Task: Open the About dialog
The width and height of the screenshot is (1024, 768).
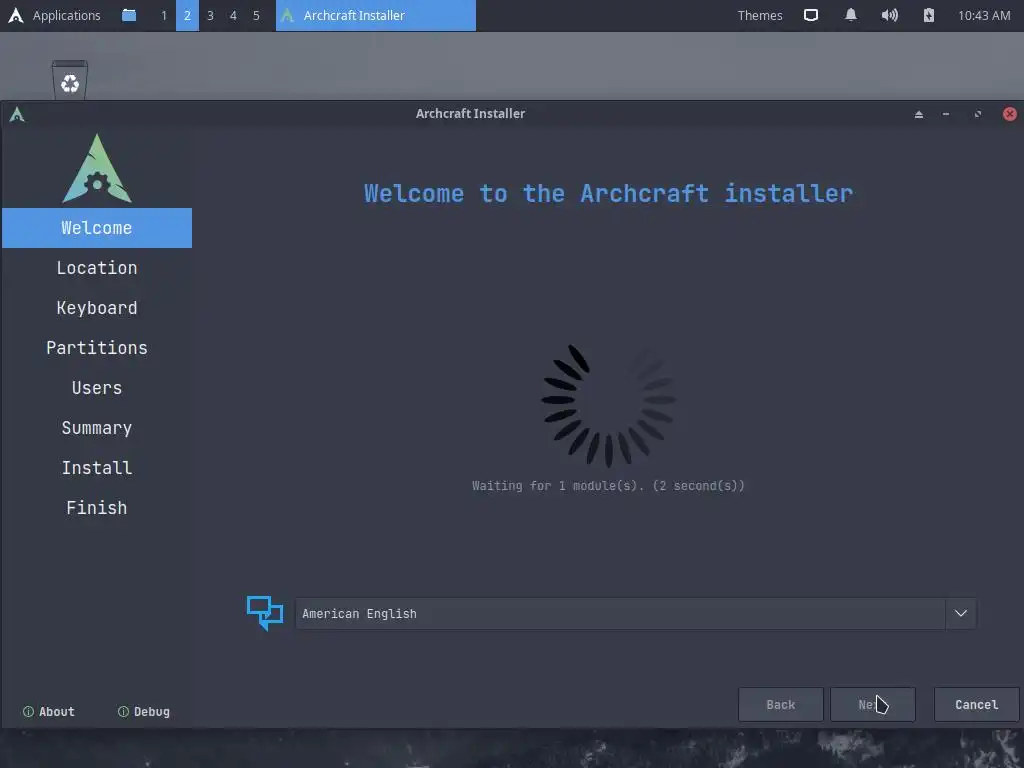Action: tap(49, 712)
